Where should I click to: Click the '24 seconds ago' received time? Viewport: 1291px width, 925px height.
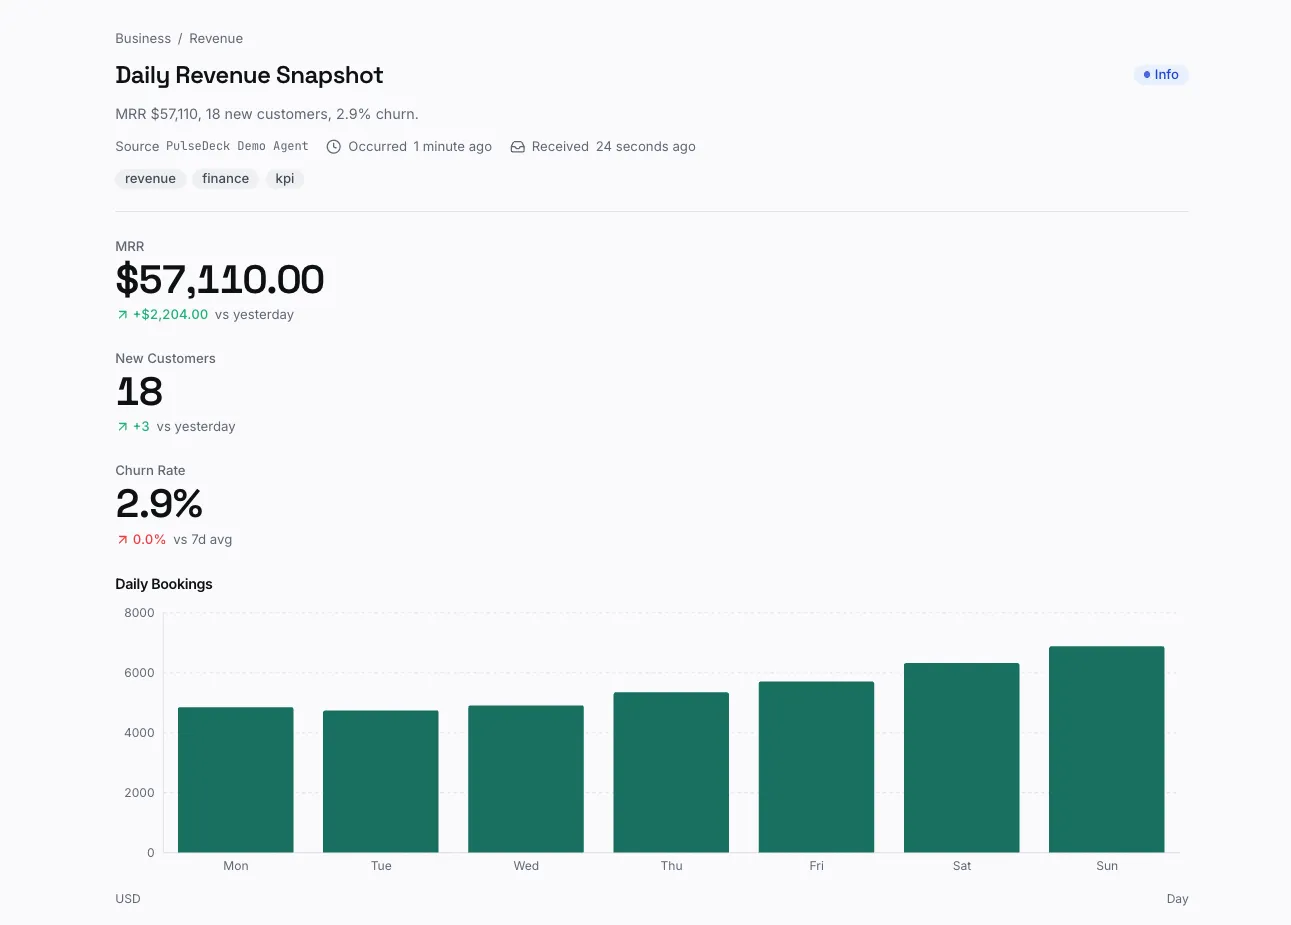[x=646, y=146]
